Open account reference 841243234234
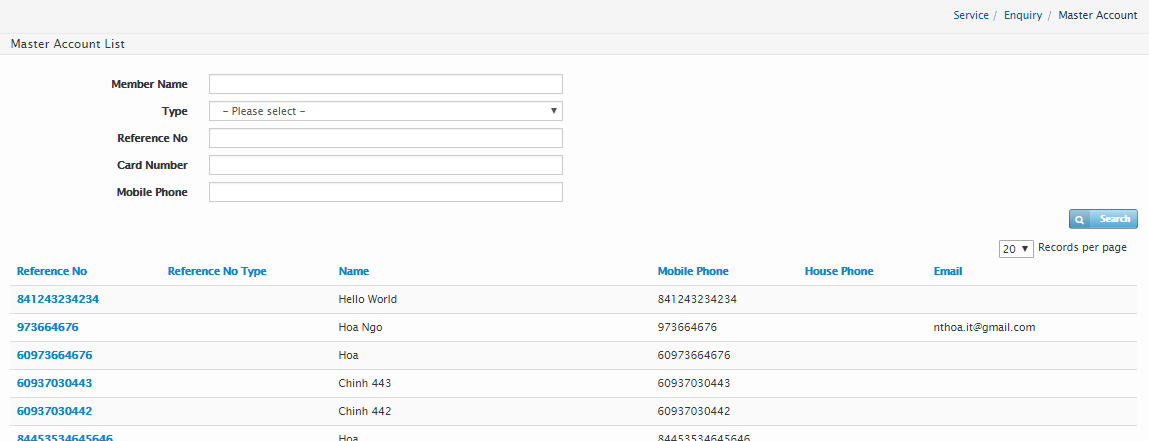 (58, 299)
